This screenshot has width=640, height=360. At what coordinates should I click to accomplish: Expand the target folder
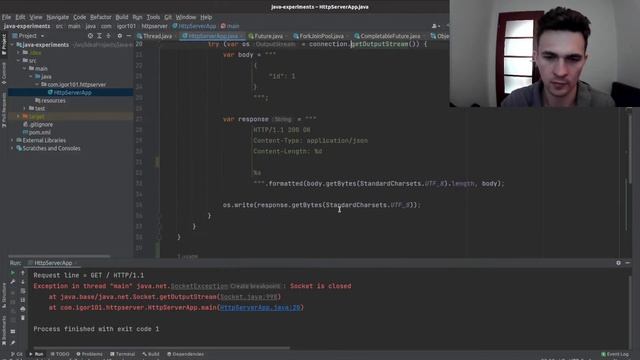(x=18, y=116)
